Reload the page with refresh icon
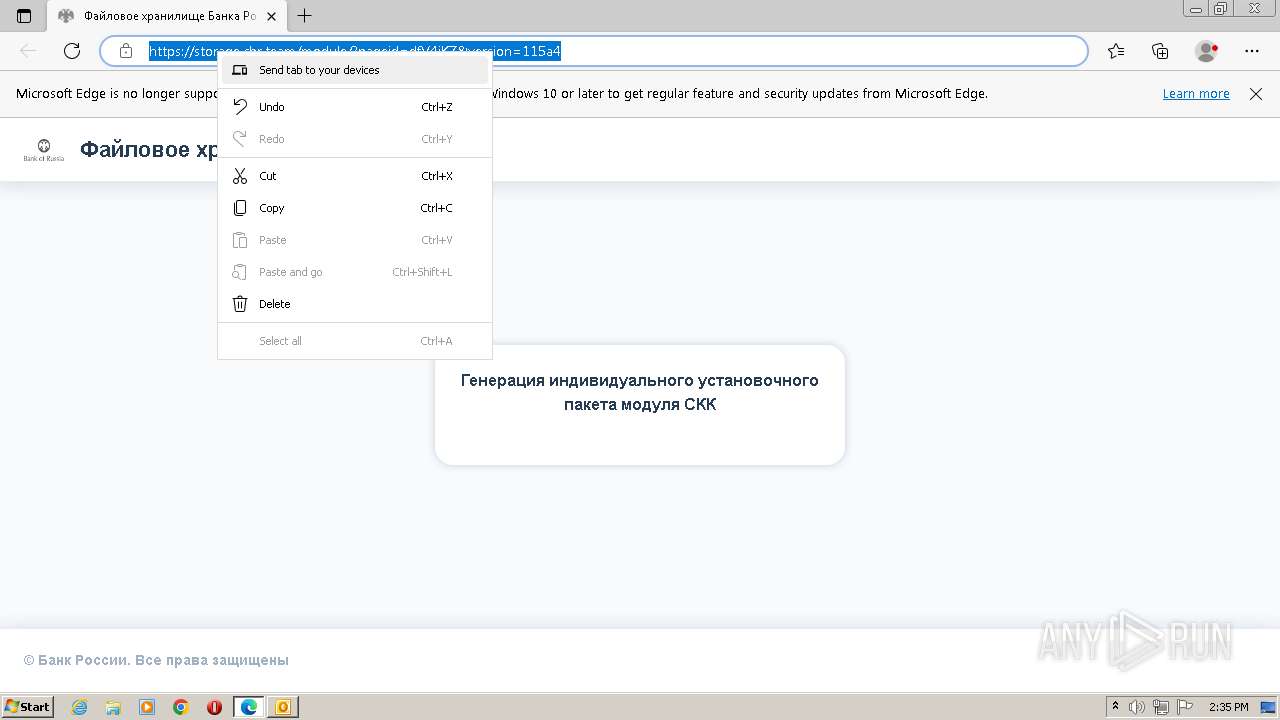 click(x=72, y=51)
